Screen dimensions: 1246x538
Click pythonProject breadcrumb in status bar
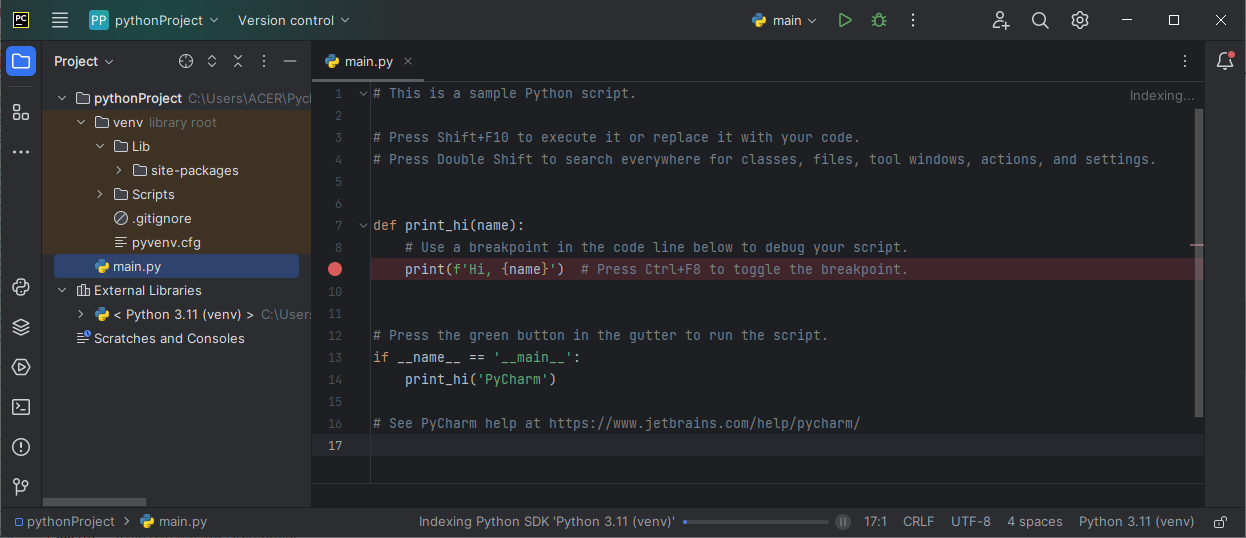[64, 521]
